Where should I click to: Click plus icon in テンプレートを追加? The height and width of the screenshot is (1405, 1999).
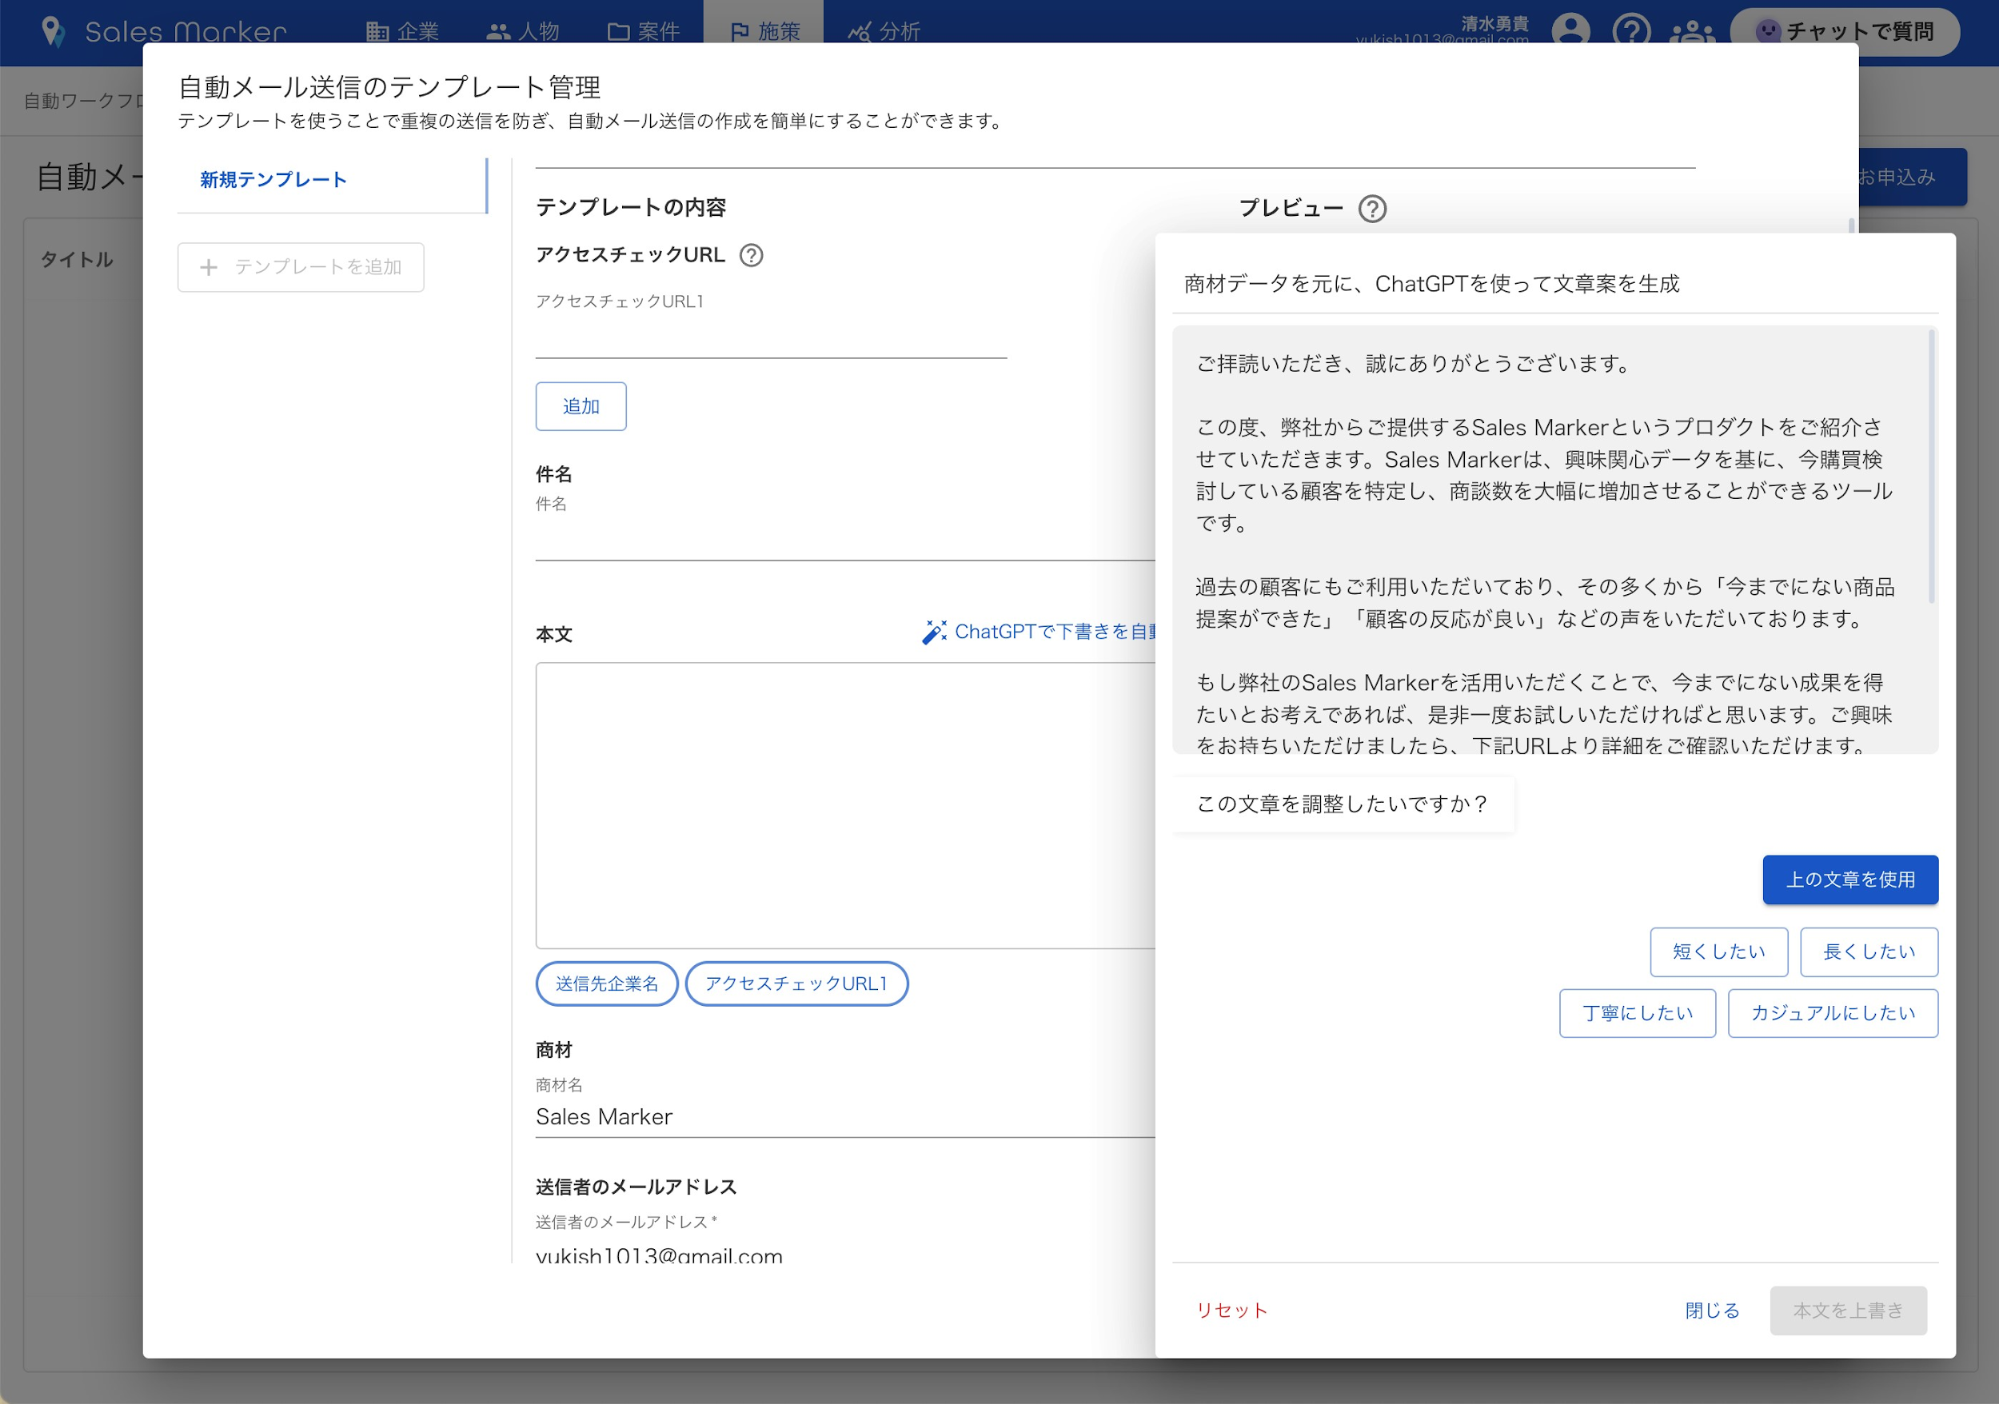(x=208, y=267)
